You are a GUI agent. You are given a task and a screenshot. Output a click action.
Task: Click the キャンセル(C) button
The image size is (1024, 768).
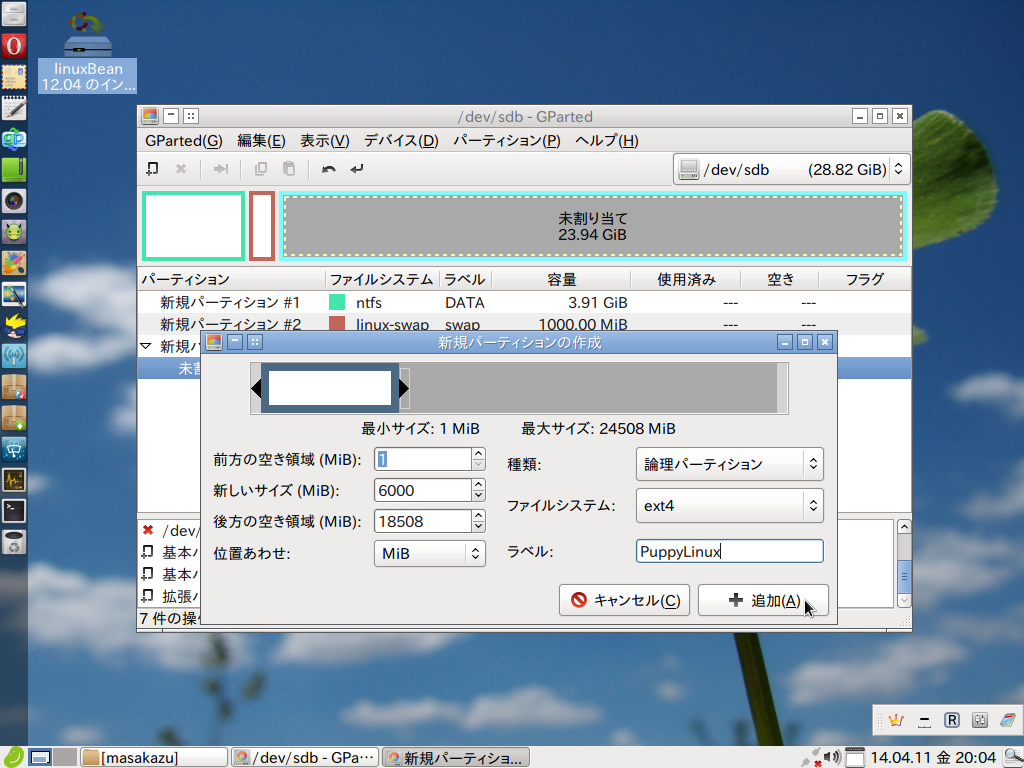coord(624,600)
